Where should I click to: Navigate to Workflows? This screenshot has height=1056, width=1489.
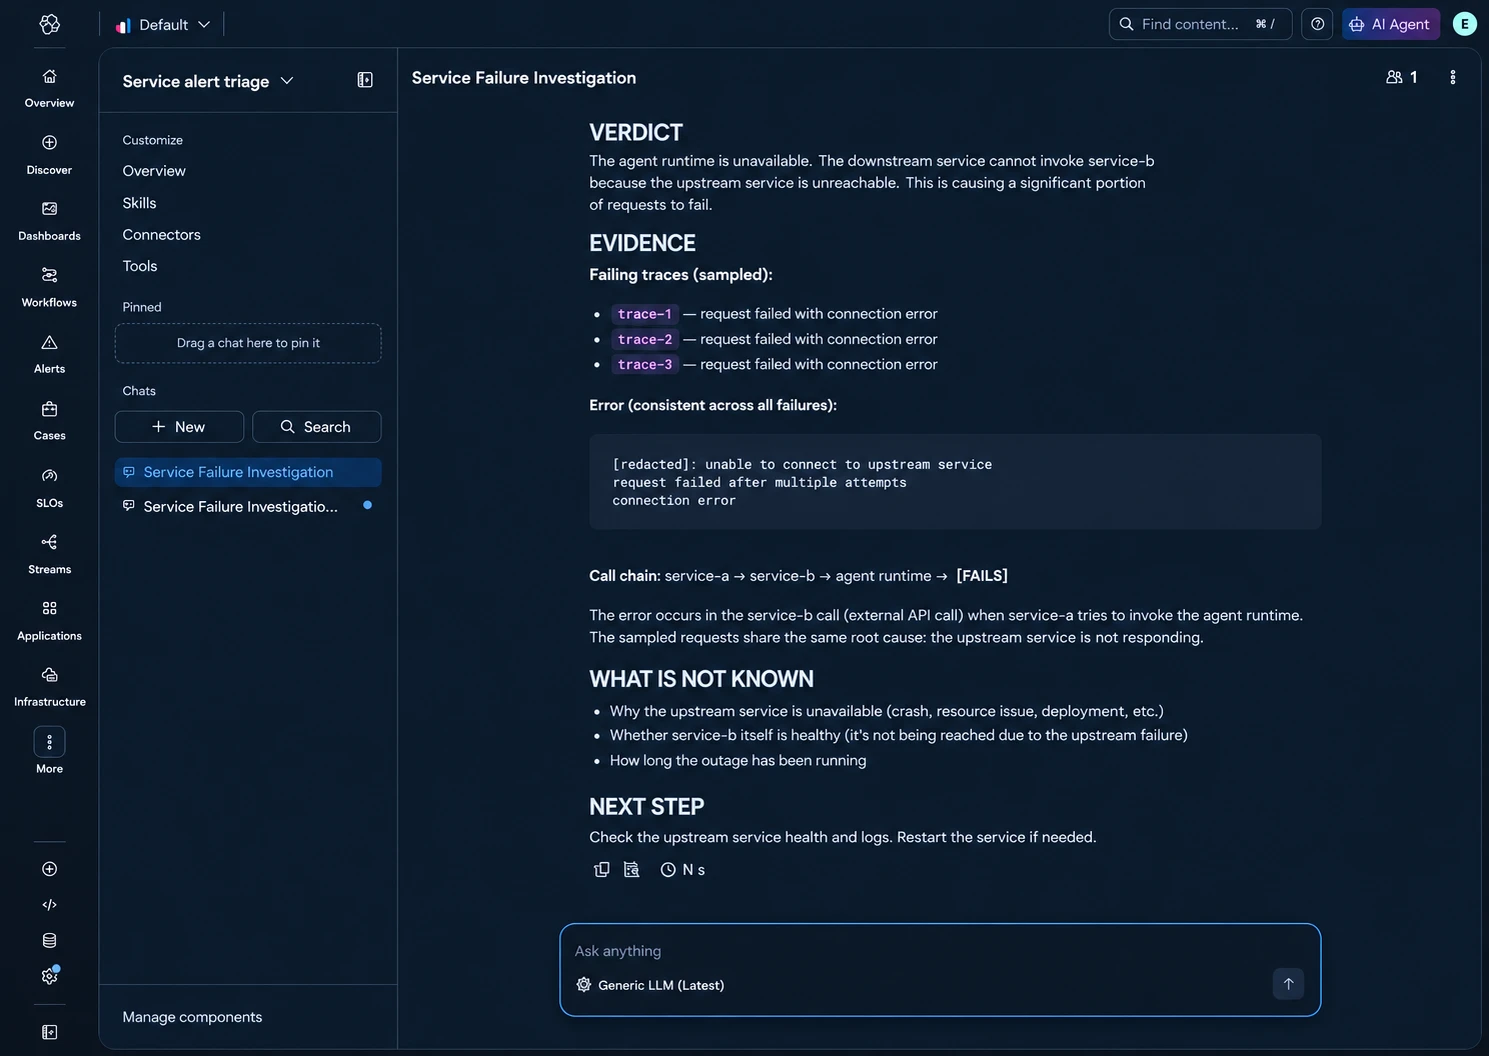(x=49, y=288)
